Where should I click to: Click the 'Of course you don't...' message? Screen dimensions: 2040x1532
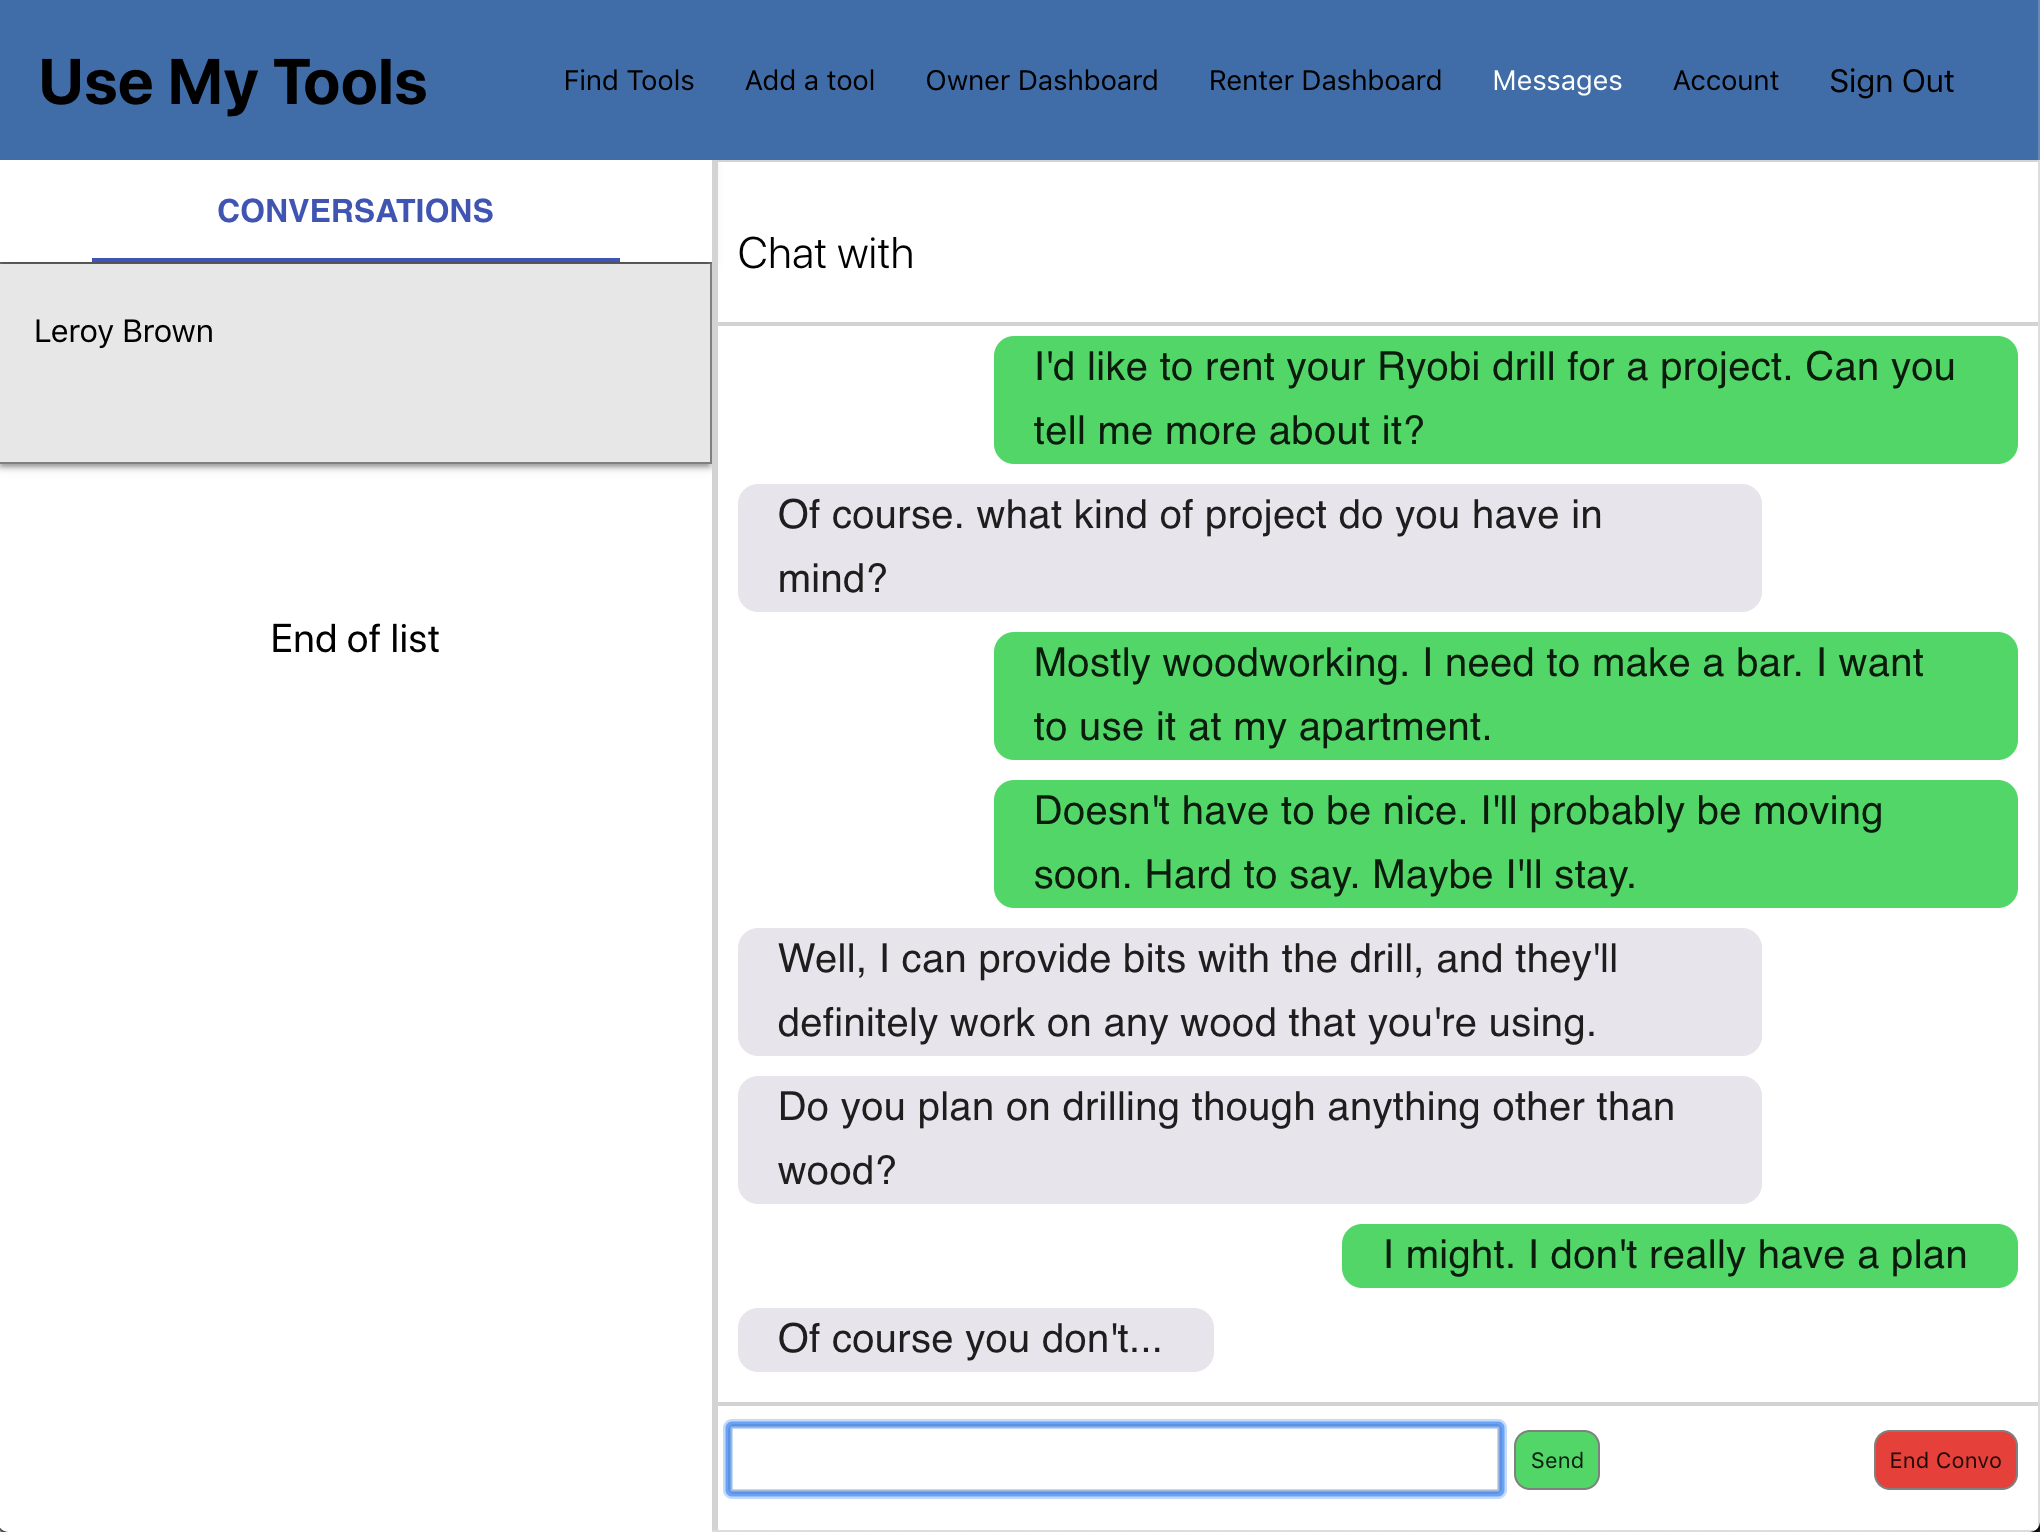coord(974,1339)
